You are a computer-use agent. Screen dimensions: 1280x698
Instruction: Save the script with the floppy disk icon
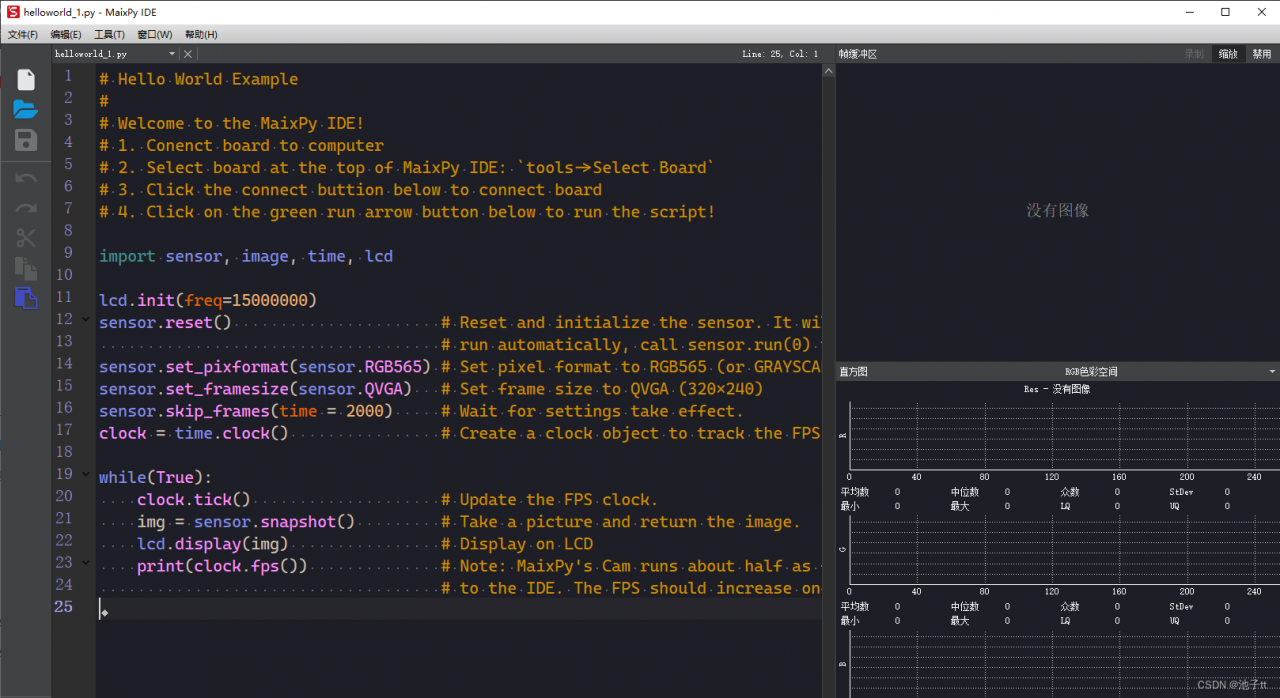tap(26, 140)
